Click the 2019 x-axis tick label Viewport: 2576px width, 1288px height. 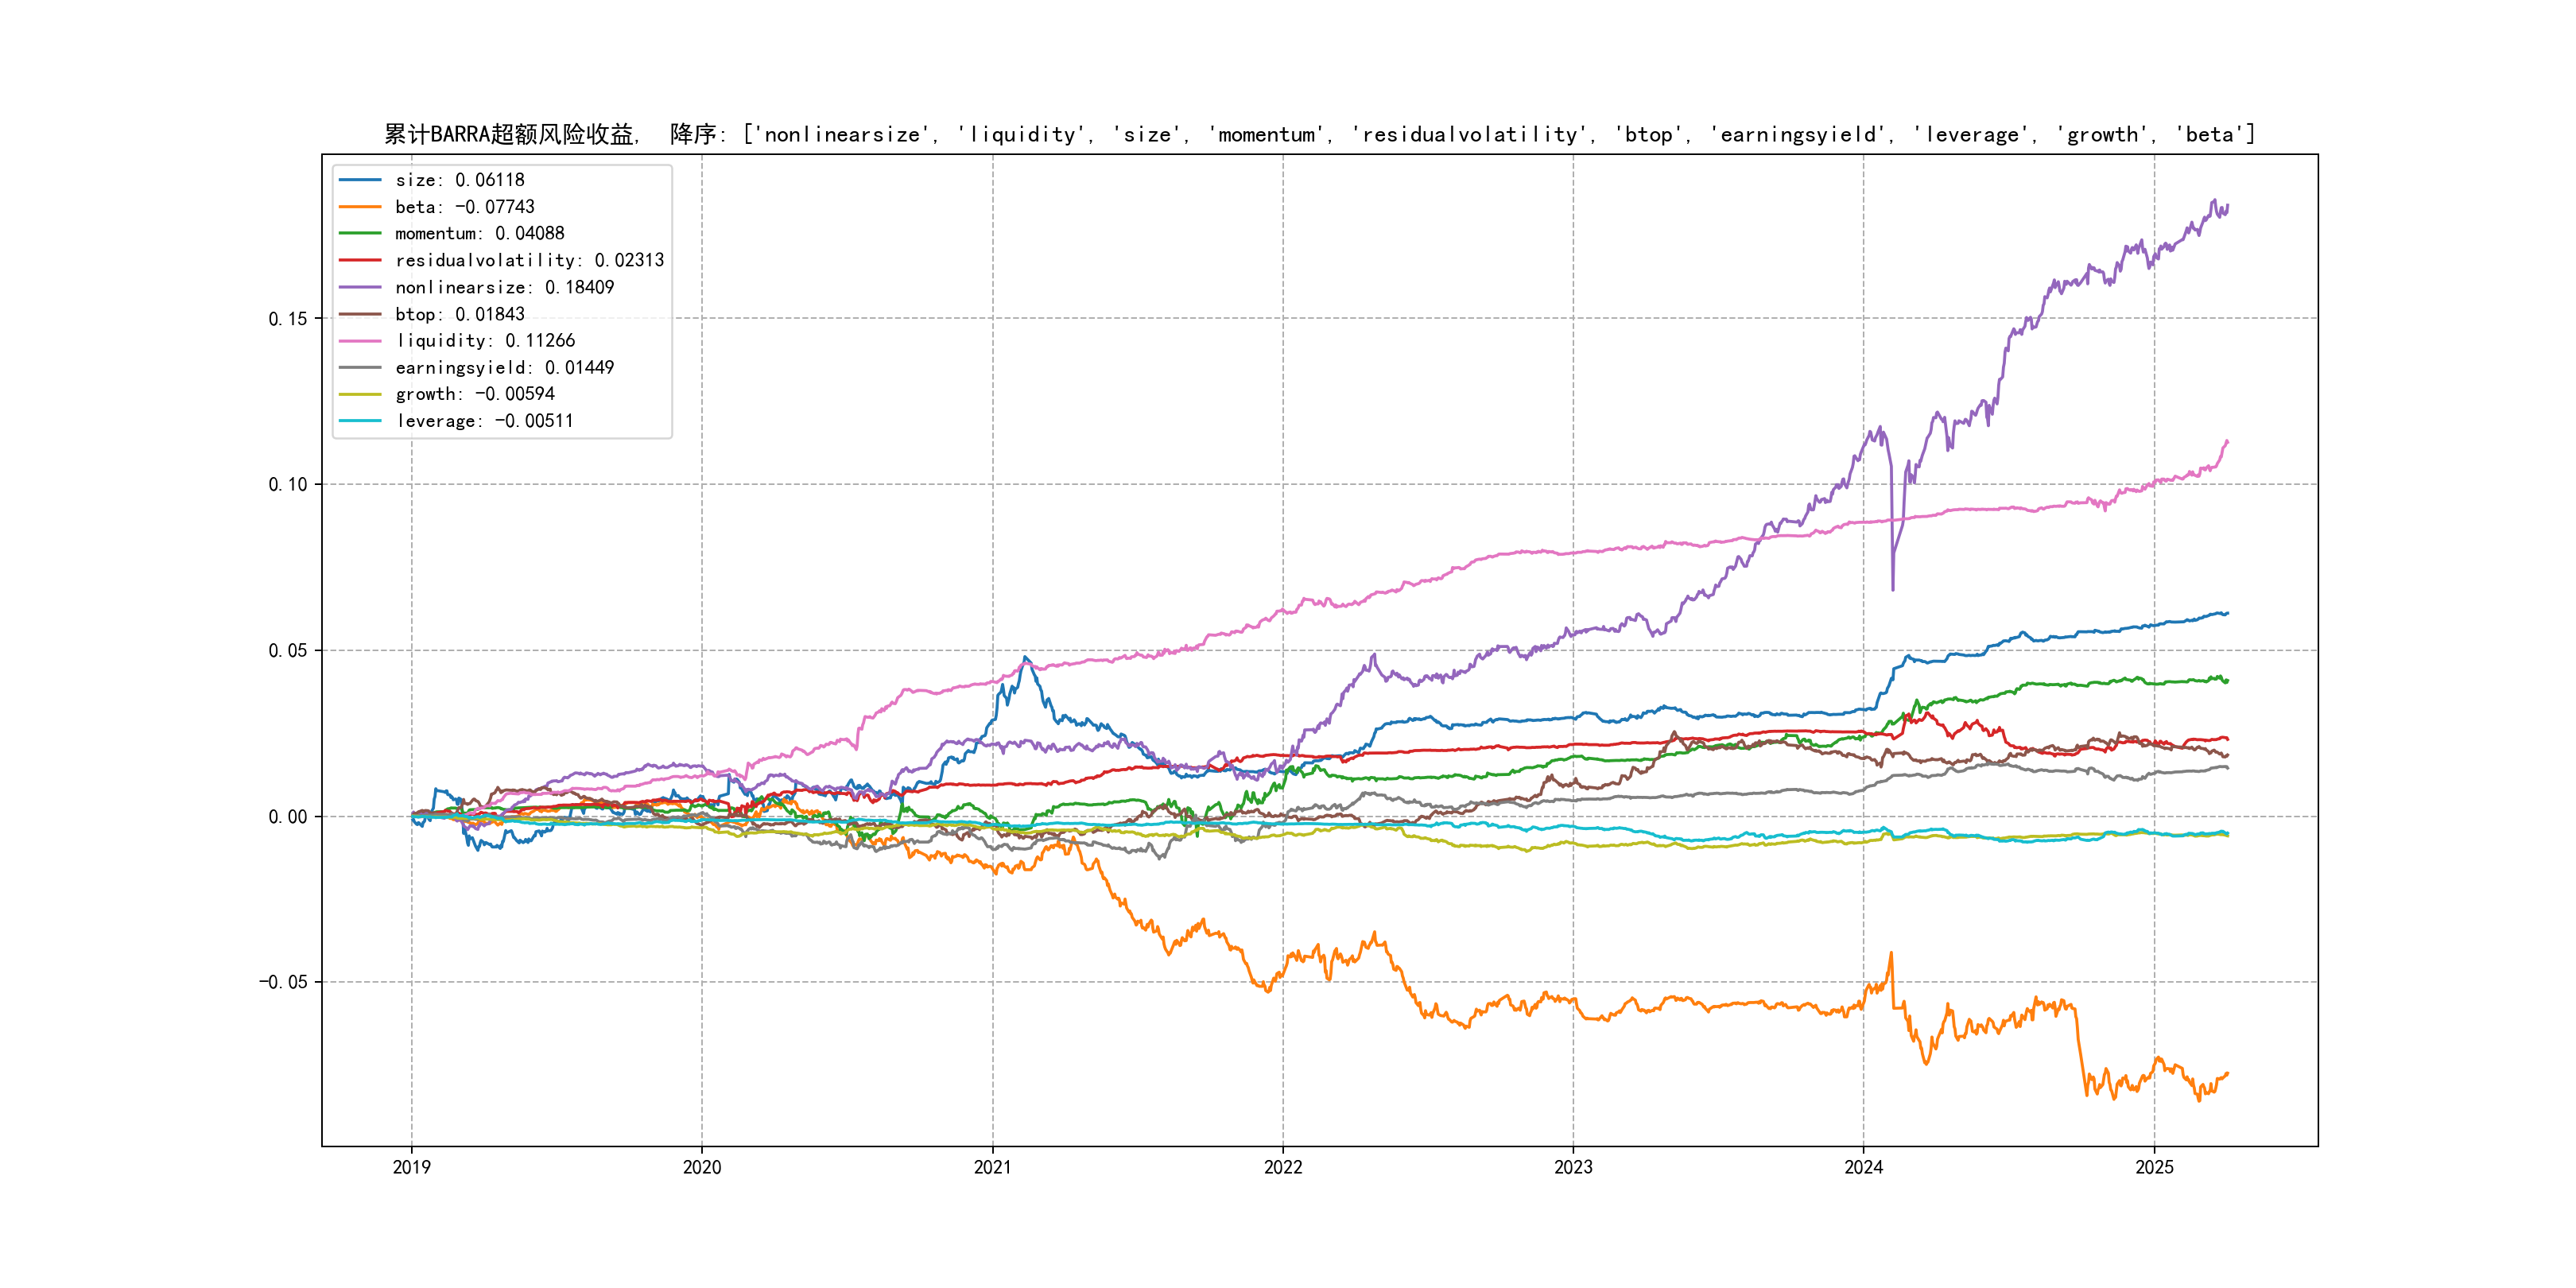click(x=411, y=1167)
